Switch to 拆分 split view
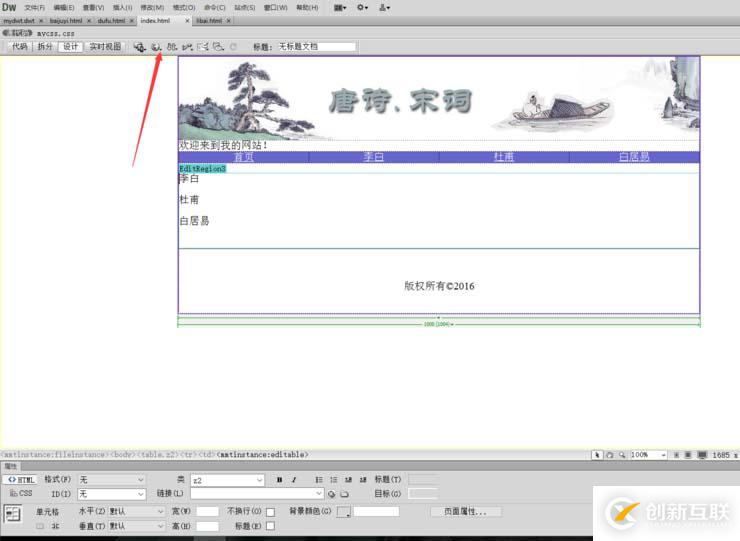Viewport: 740px width, 541px height. click(45, 47)
